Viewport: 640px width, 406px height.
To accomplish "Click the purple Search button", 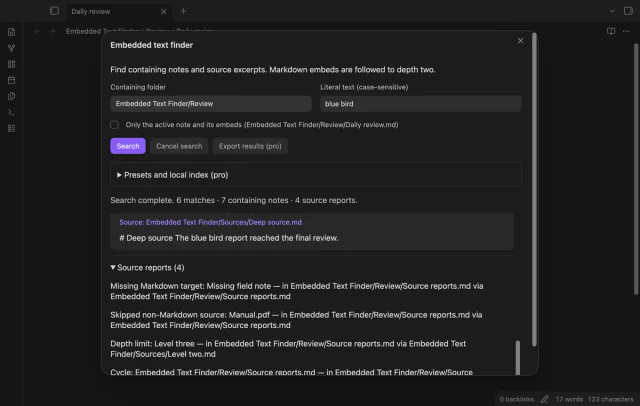I will tap(128, 146).
